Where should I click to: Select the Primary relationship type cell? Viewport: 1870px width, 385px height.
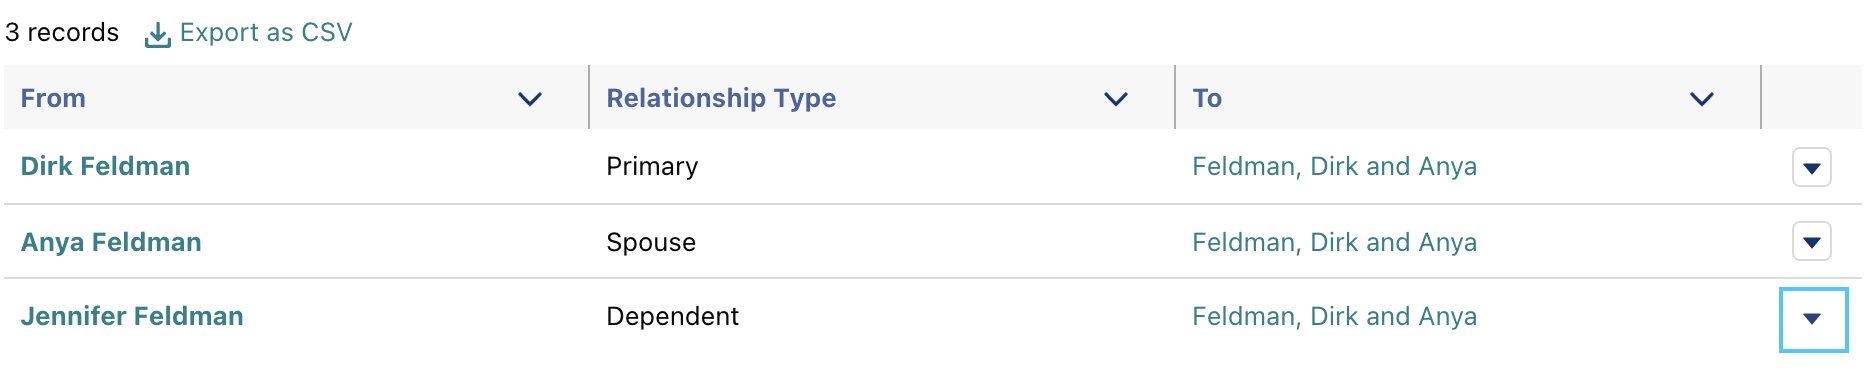click(652, 166)
